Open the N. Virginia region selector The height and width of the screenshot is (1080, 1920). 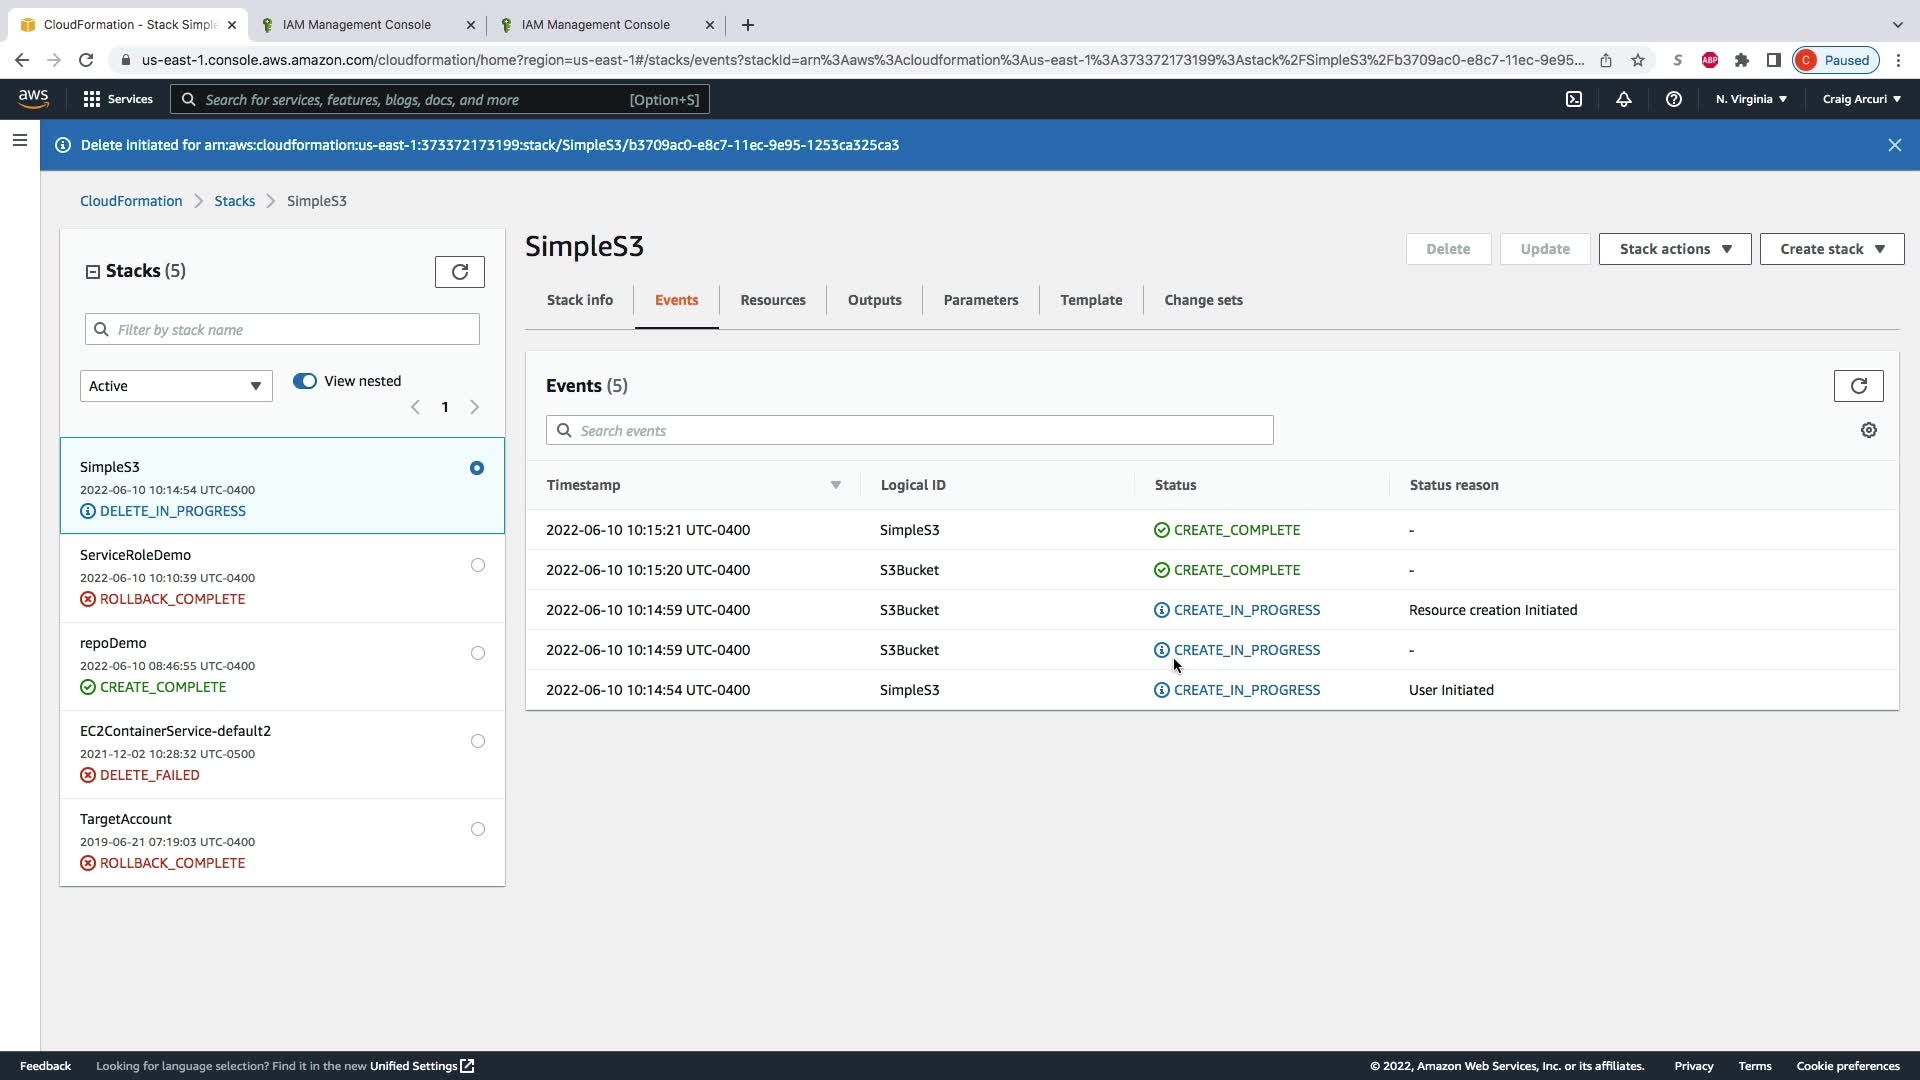(1751, 99)
